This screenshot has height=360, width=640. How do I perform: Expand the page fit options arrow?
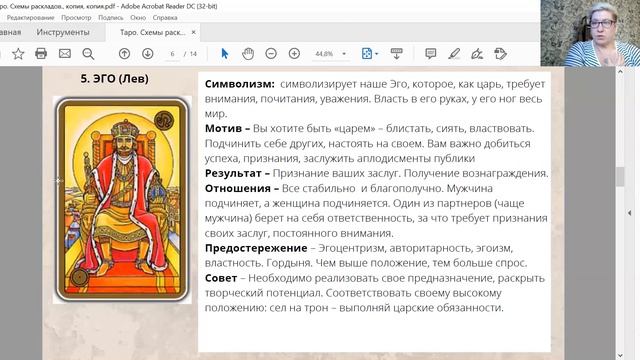pyautogui.click(x=377, y=54)
